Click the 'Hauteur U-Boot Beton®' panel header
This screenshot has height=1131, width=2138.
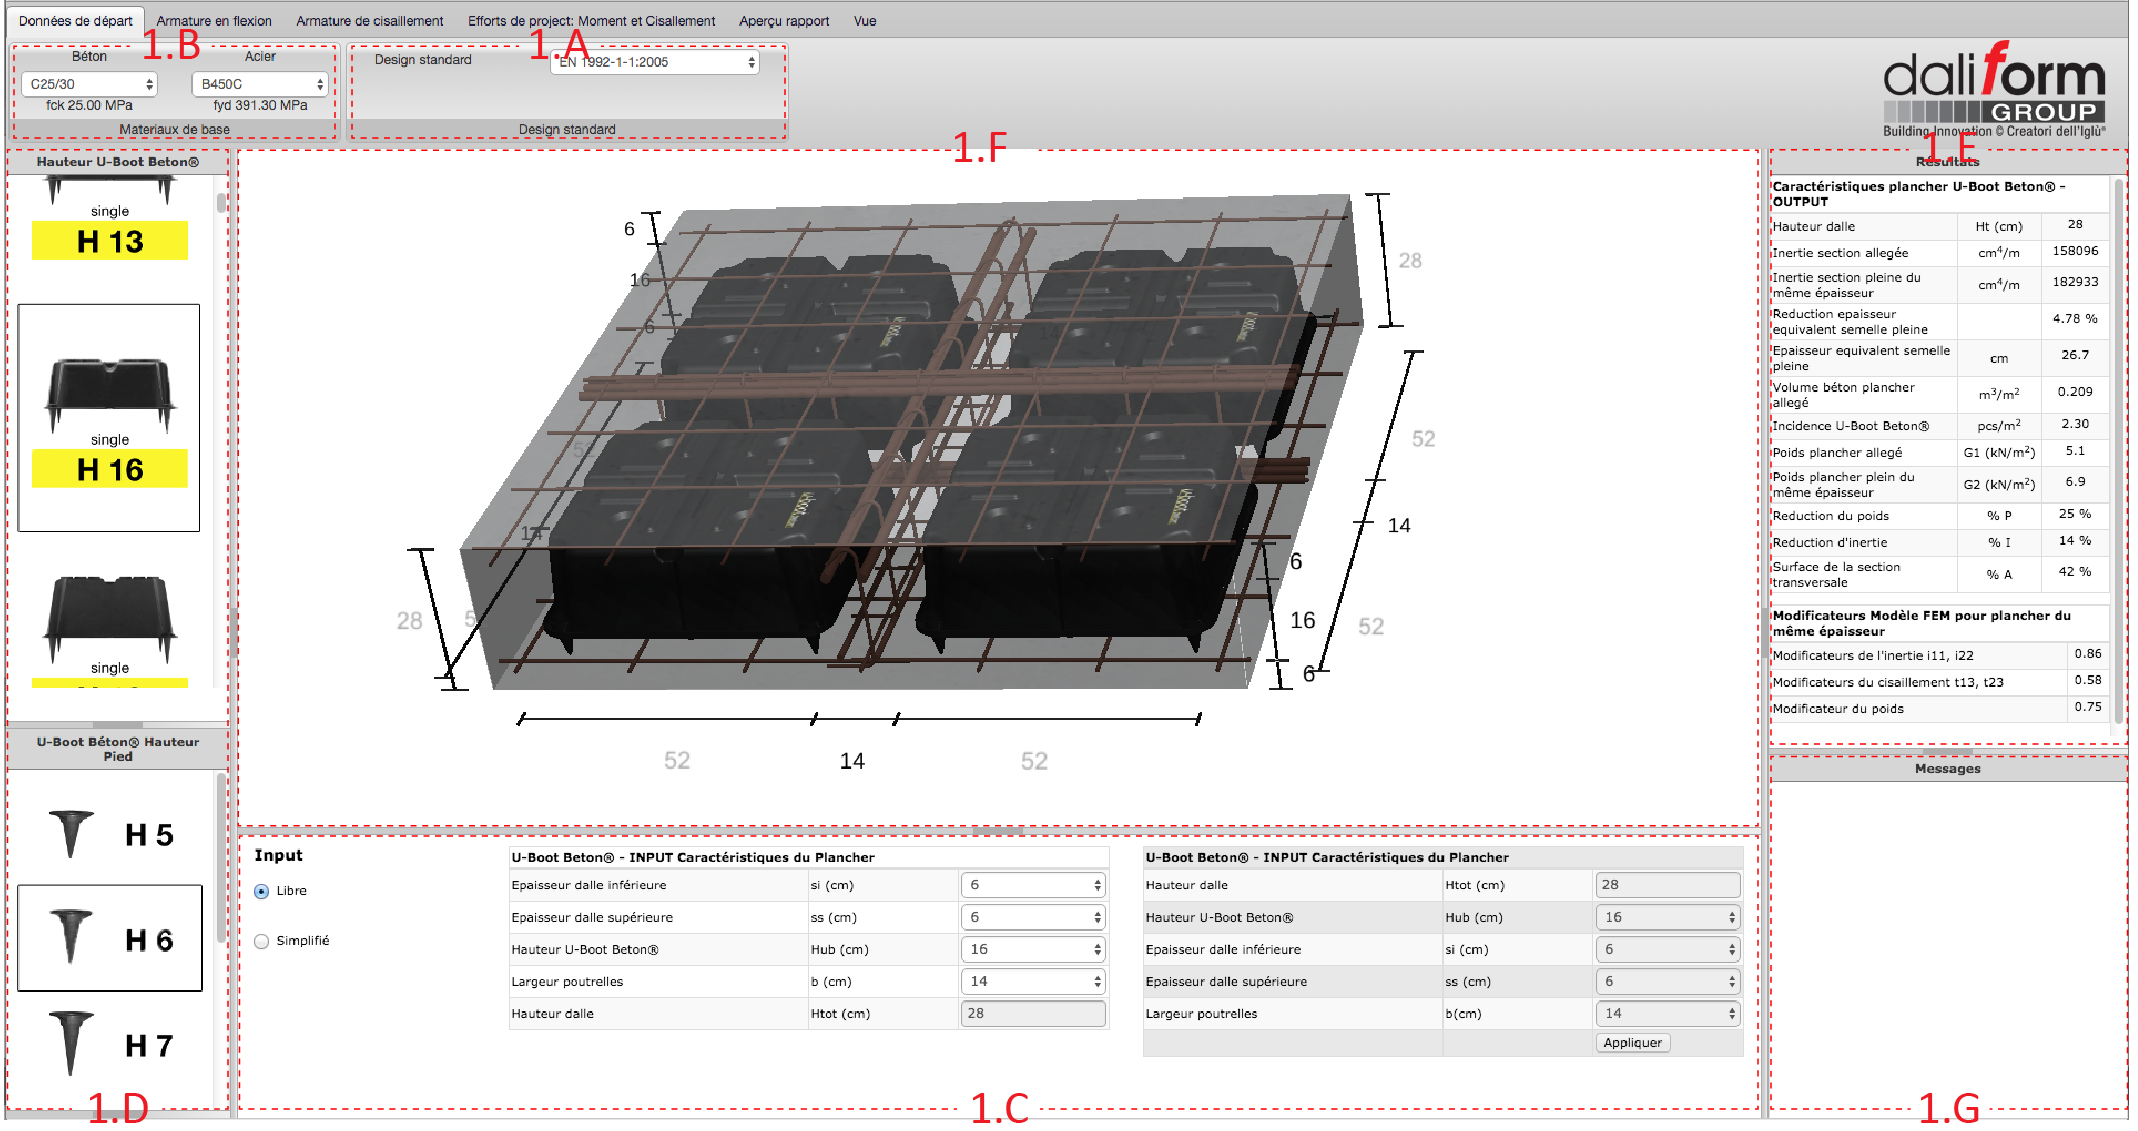coord(118,162)
